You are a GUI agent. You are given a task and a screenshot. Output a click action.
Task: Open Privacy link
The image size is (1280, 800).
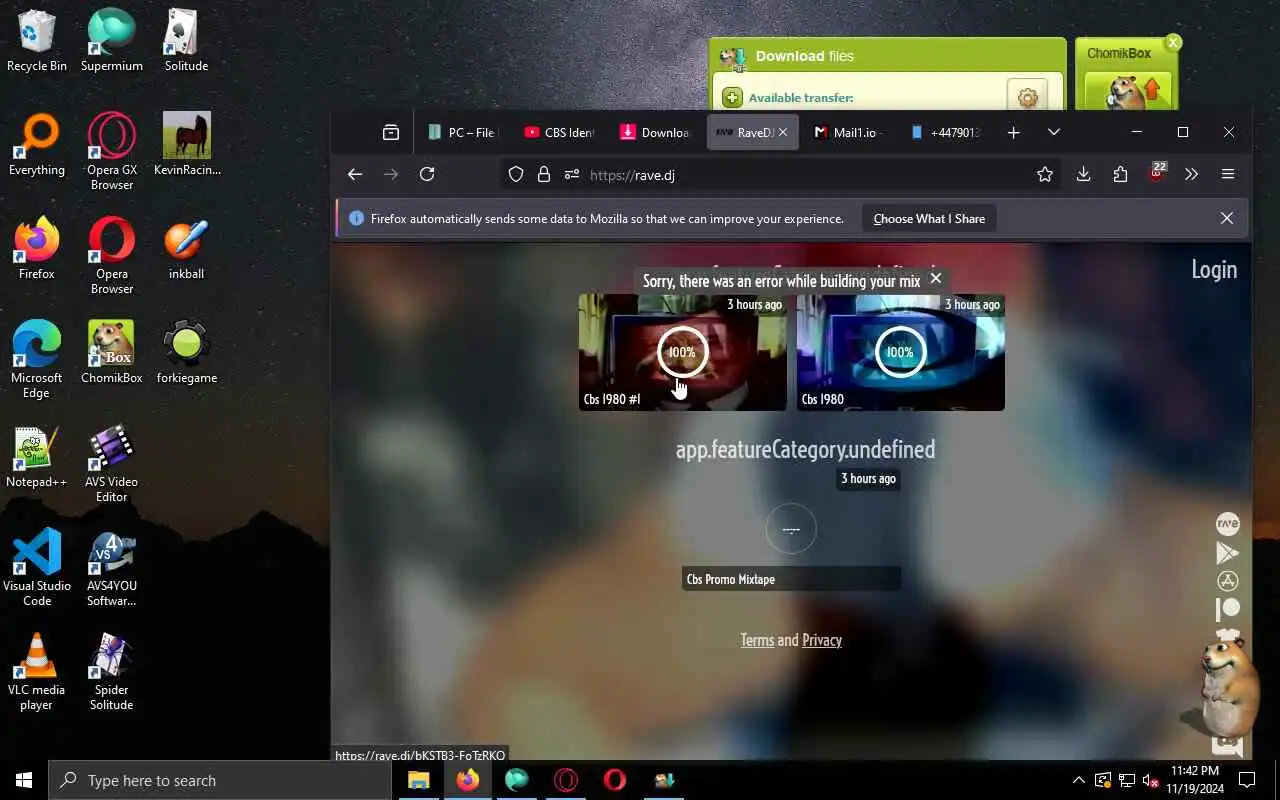tap(822, 640)
